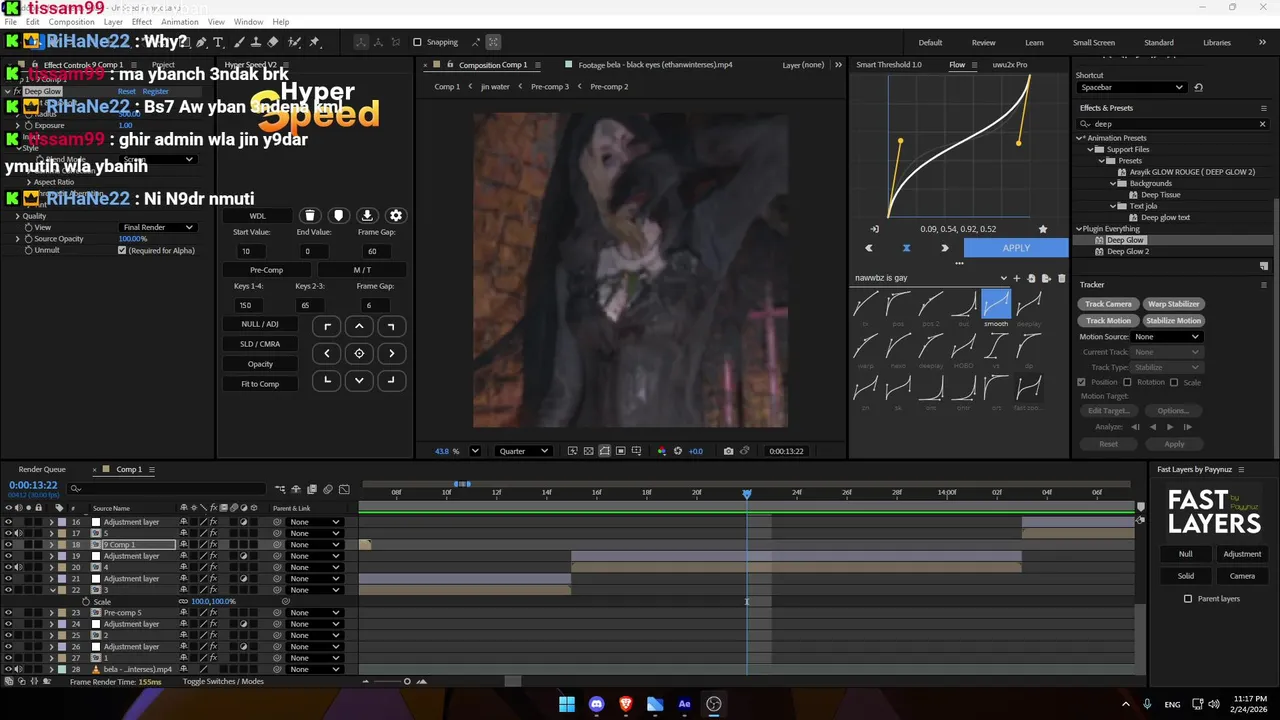Image resolution: width=1280 pixels, height=720 pixels.
Task: Click the Track Camera button
Action: (1108, 304)
